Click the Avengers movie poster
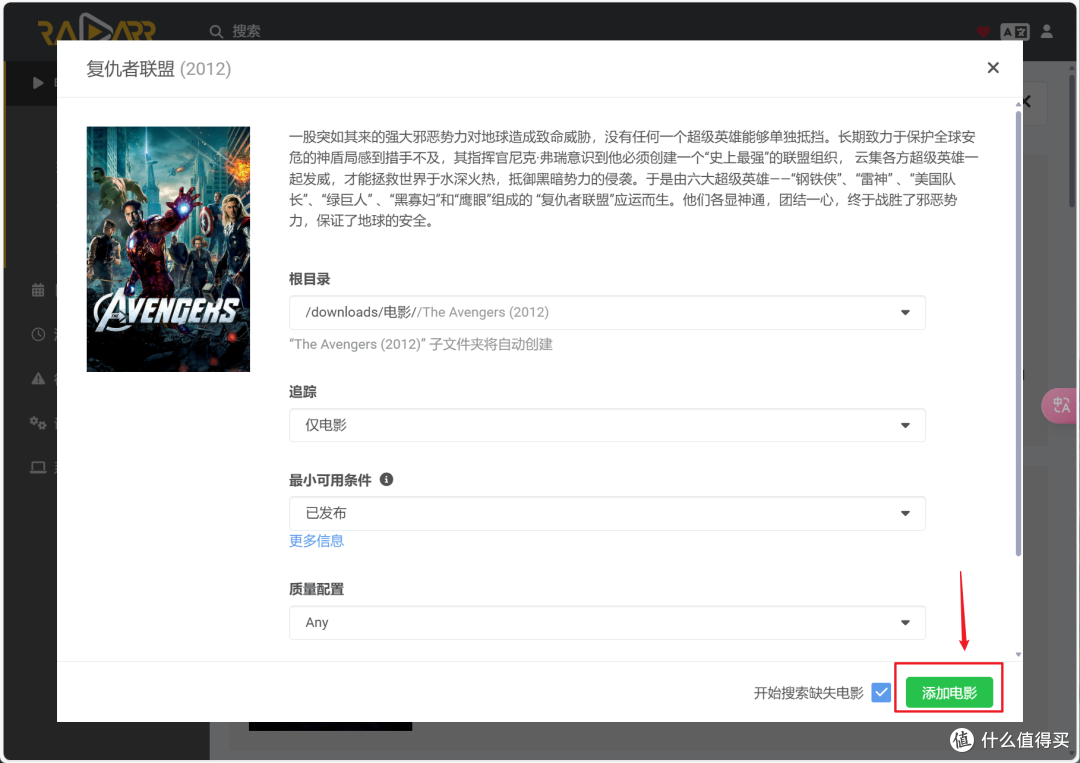 (x=168, y=249)
